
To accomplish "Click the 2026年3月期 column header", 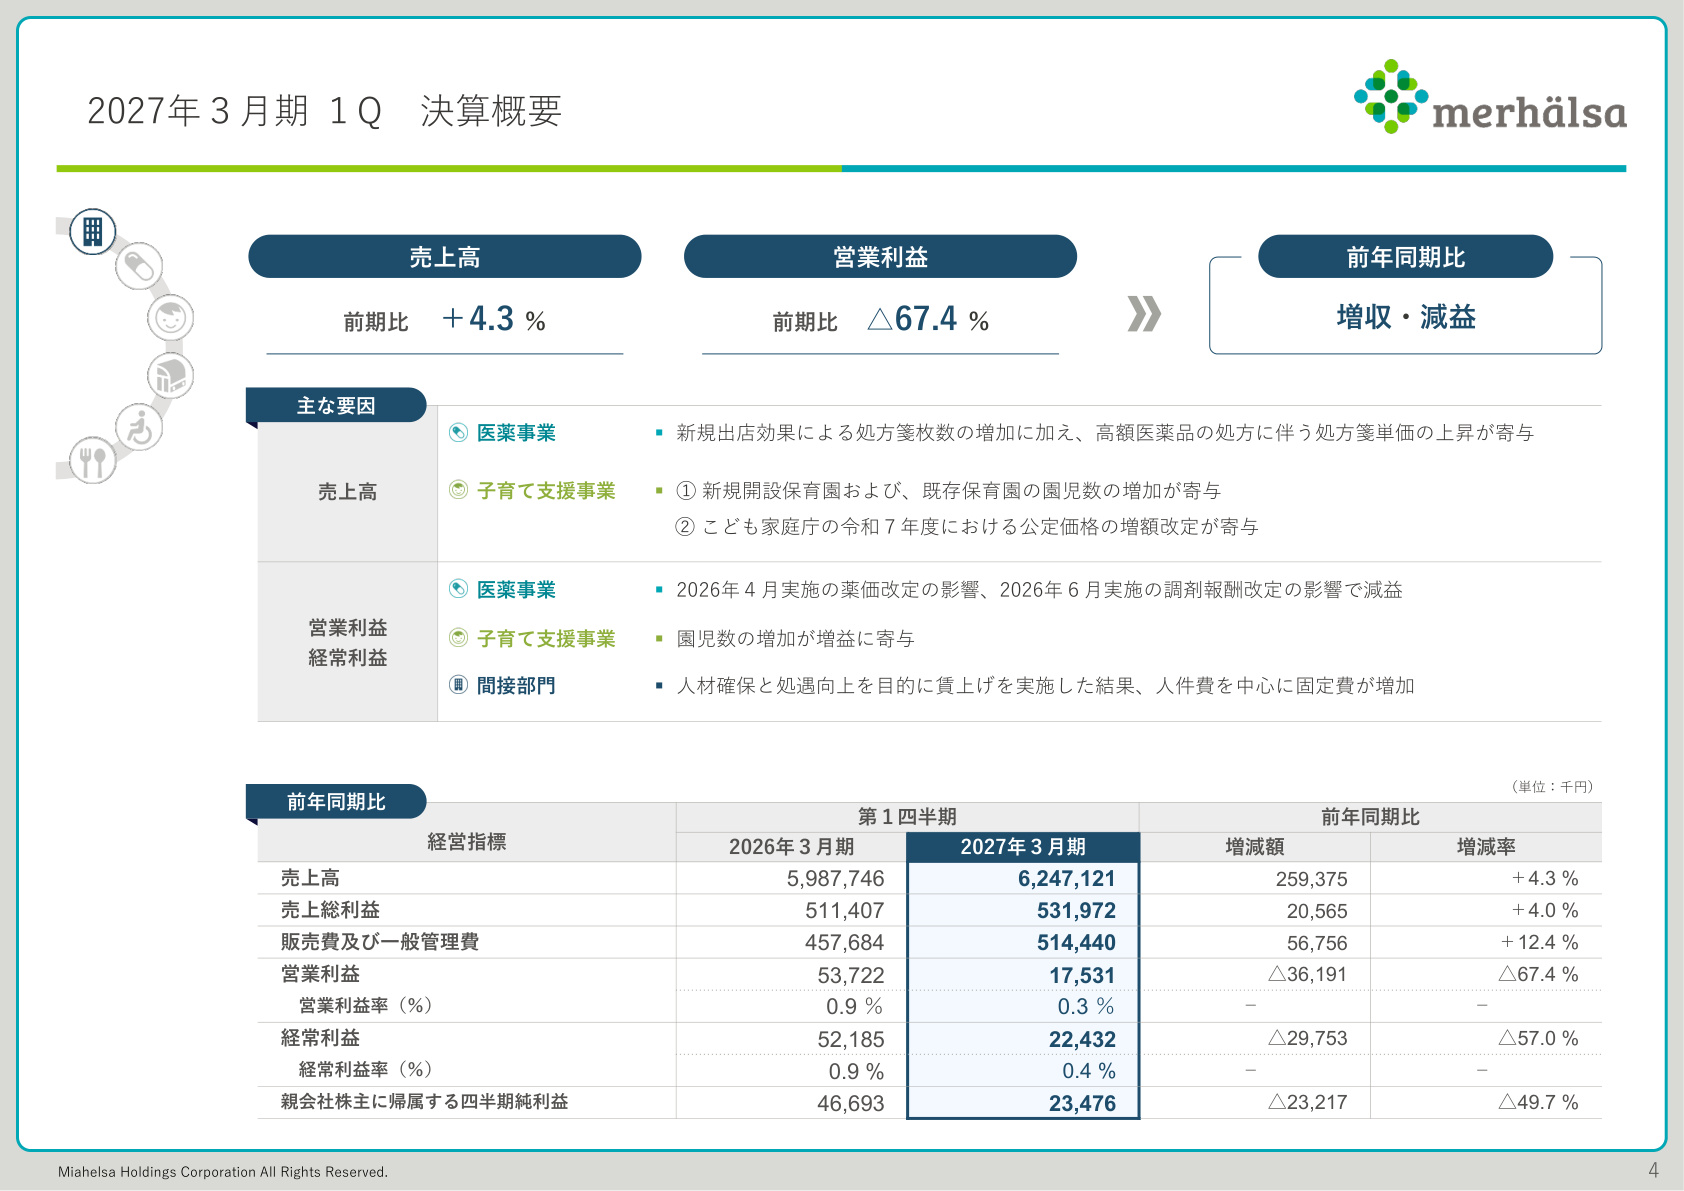I will click(791, 847).
